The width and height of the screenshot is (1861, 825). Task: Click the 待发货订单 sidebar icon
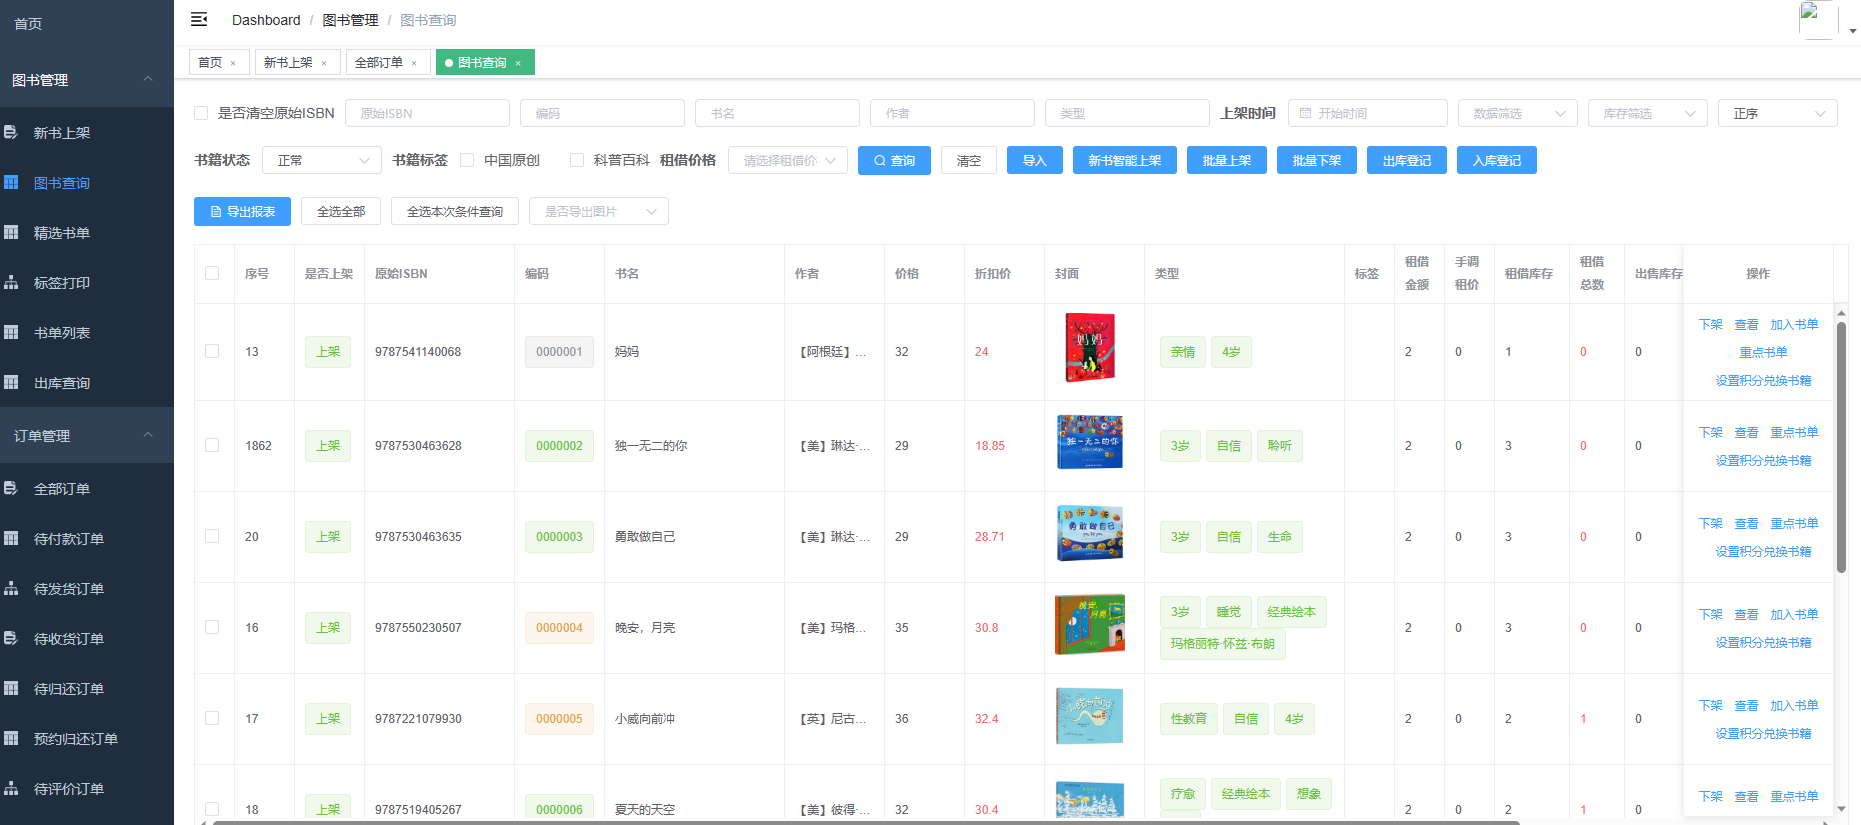(11, 588)
